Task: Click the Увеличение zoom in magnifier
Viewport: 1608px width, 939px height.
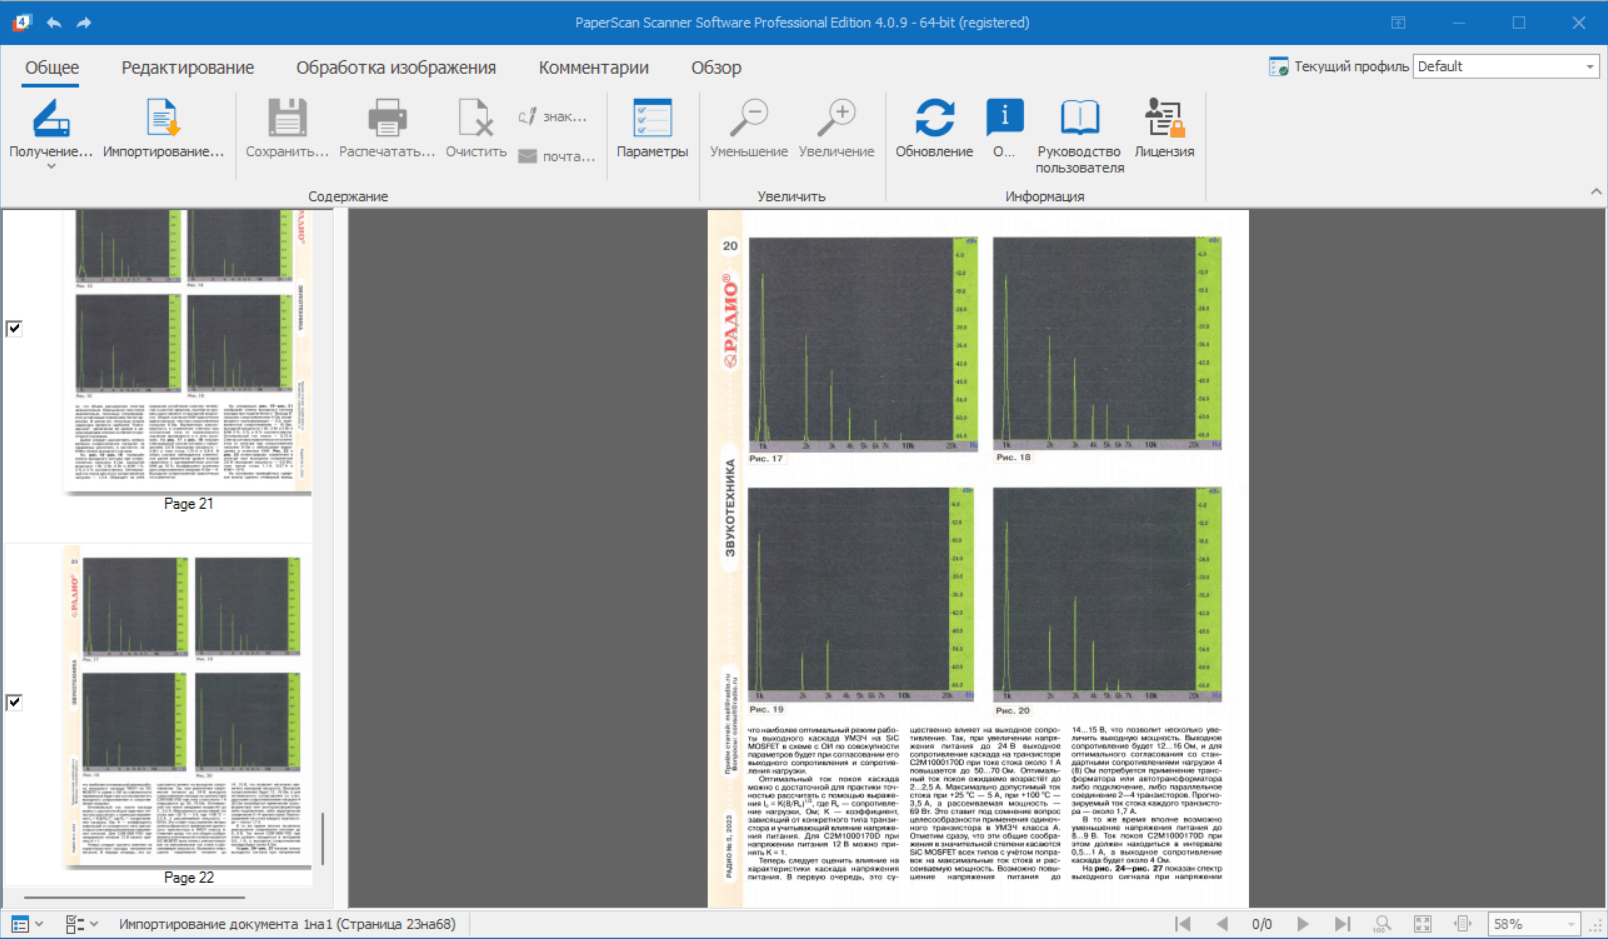Action: pos(836,119)
